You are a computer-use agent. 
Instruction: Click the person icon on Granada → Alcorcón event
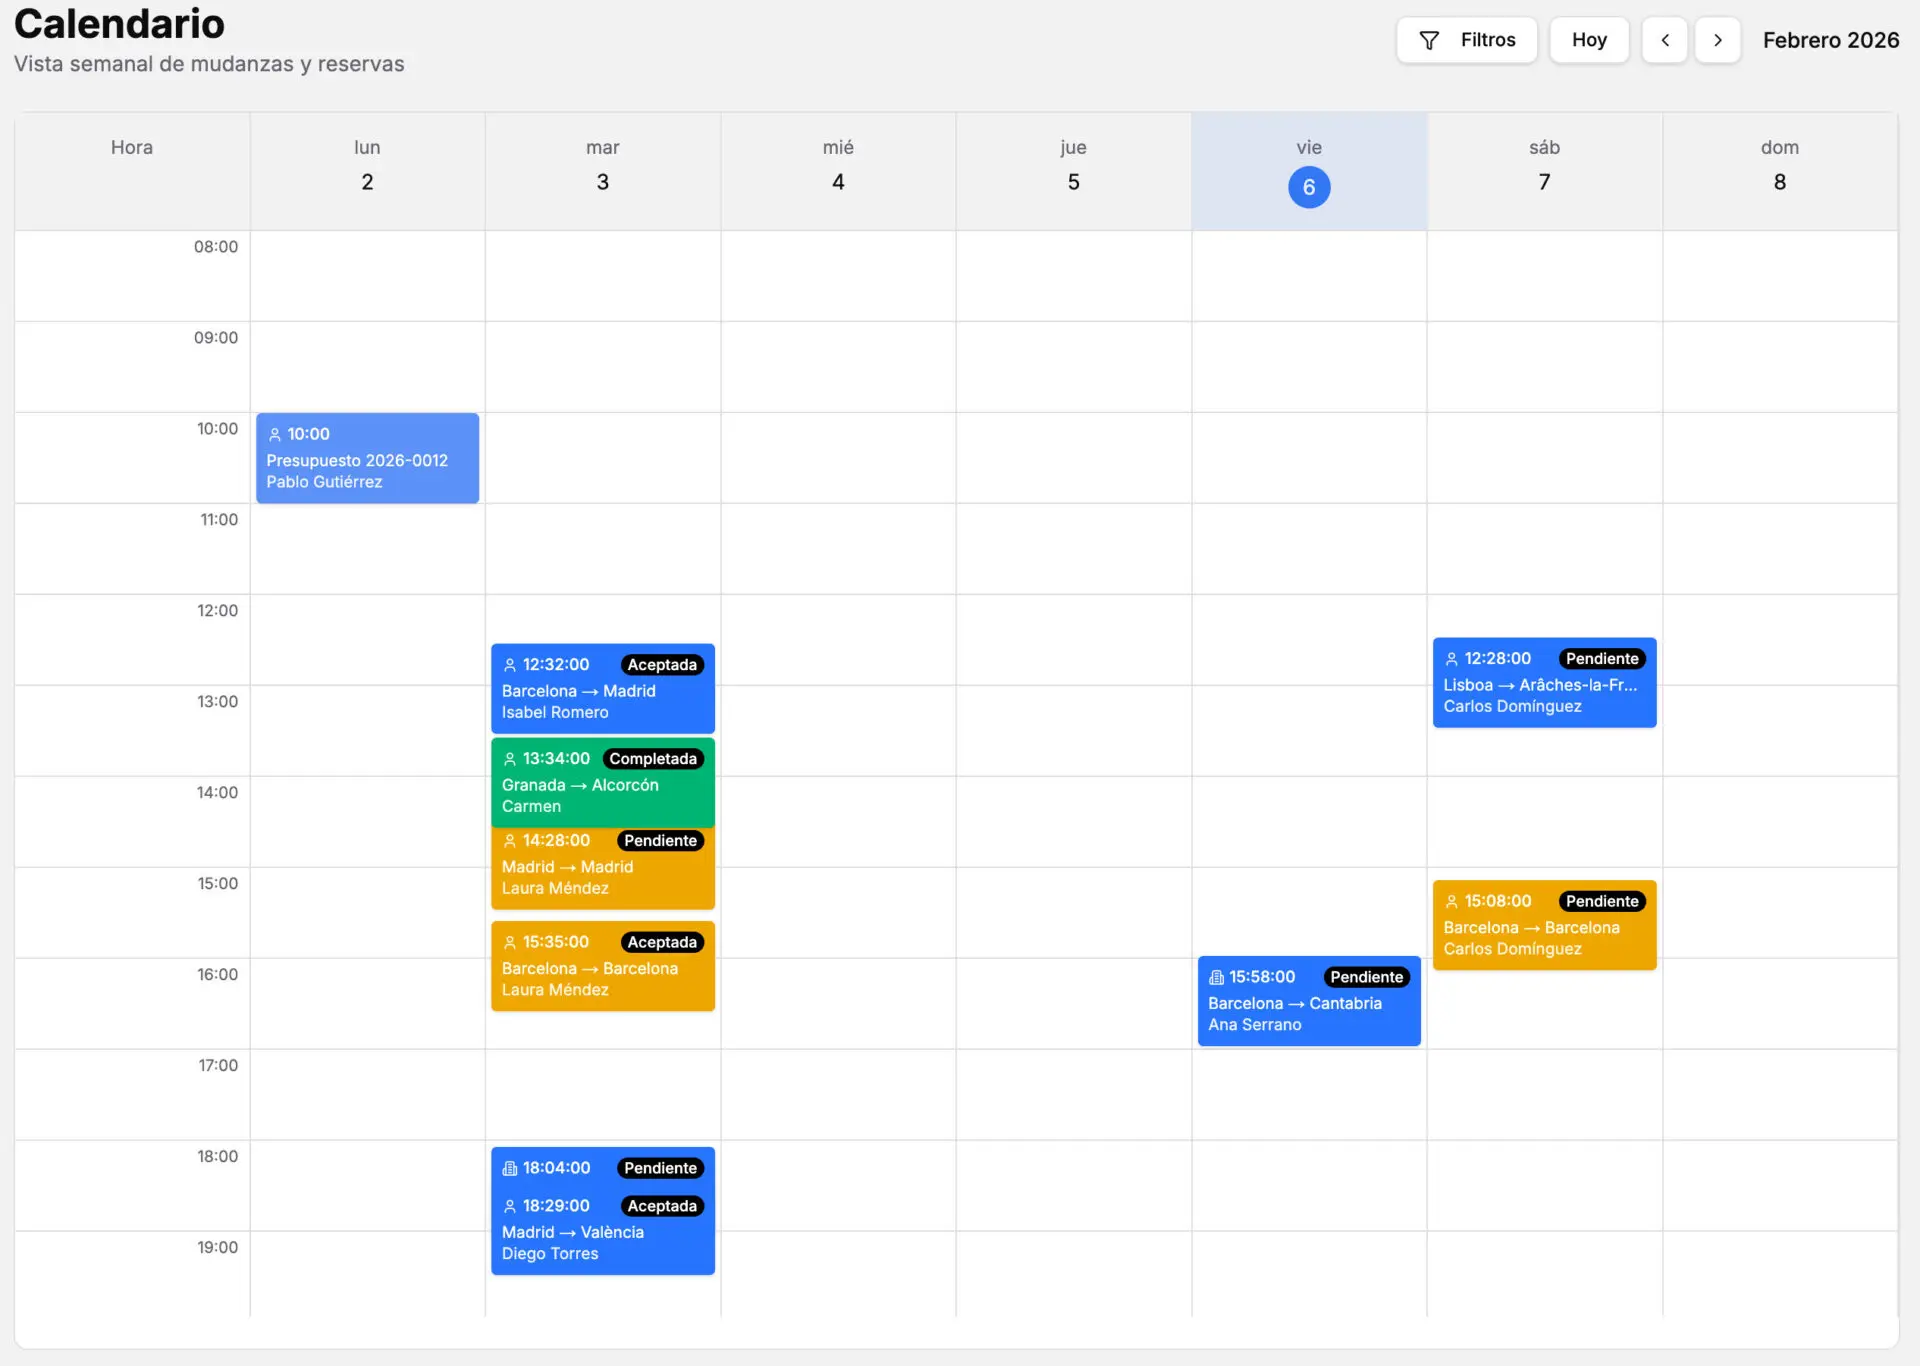(x=509, y=758)
